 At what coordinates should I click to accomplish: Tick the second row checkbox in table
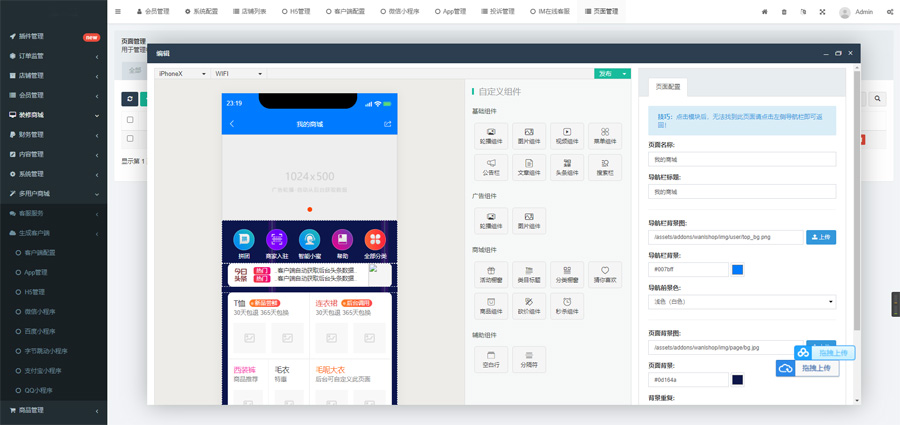coord(129,139)
